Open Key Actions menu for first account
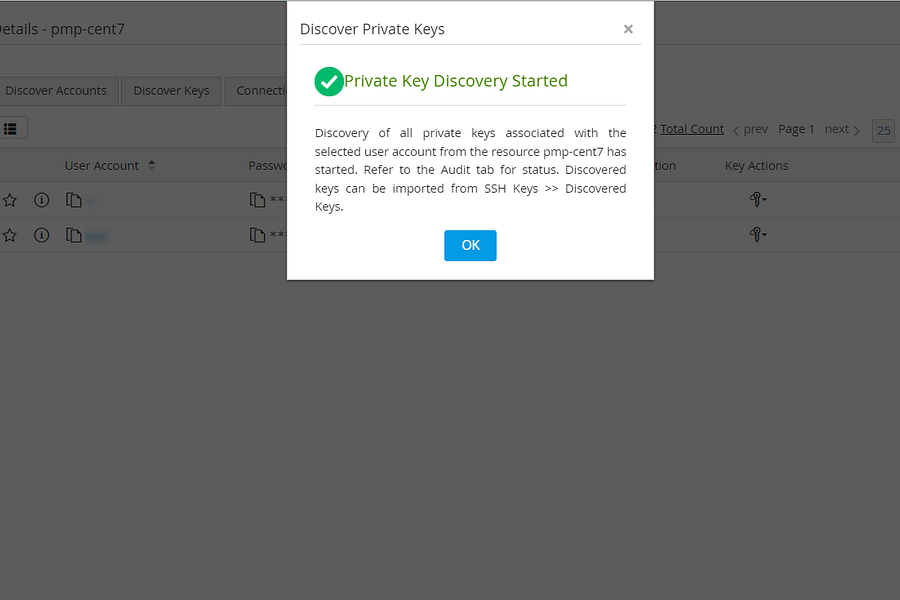Screen dimensions: 900x600 (x=758, y=200)
